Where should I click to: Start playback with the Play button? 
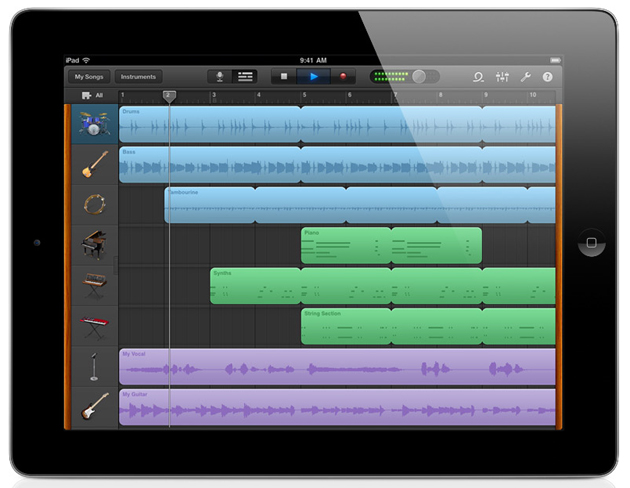(x=314, y=76)
